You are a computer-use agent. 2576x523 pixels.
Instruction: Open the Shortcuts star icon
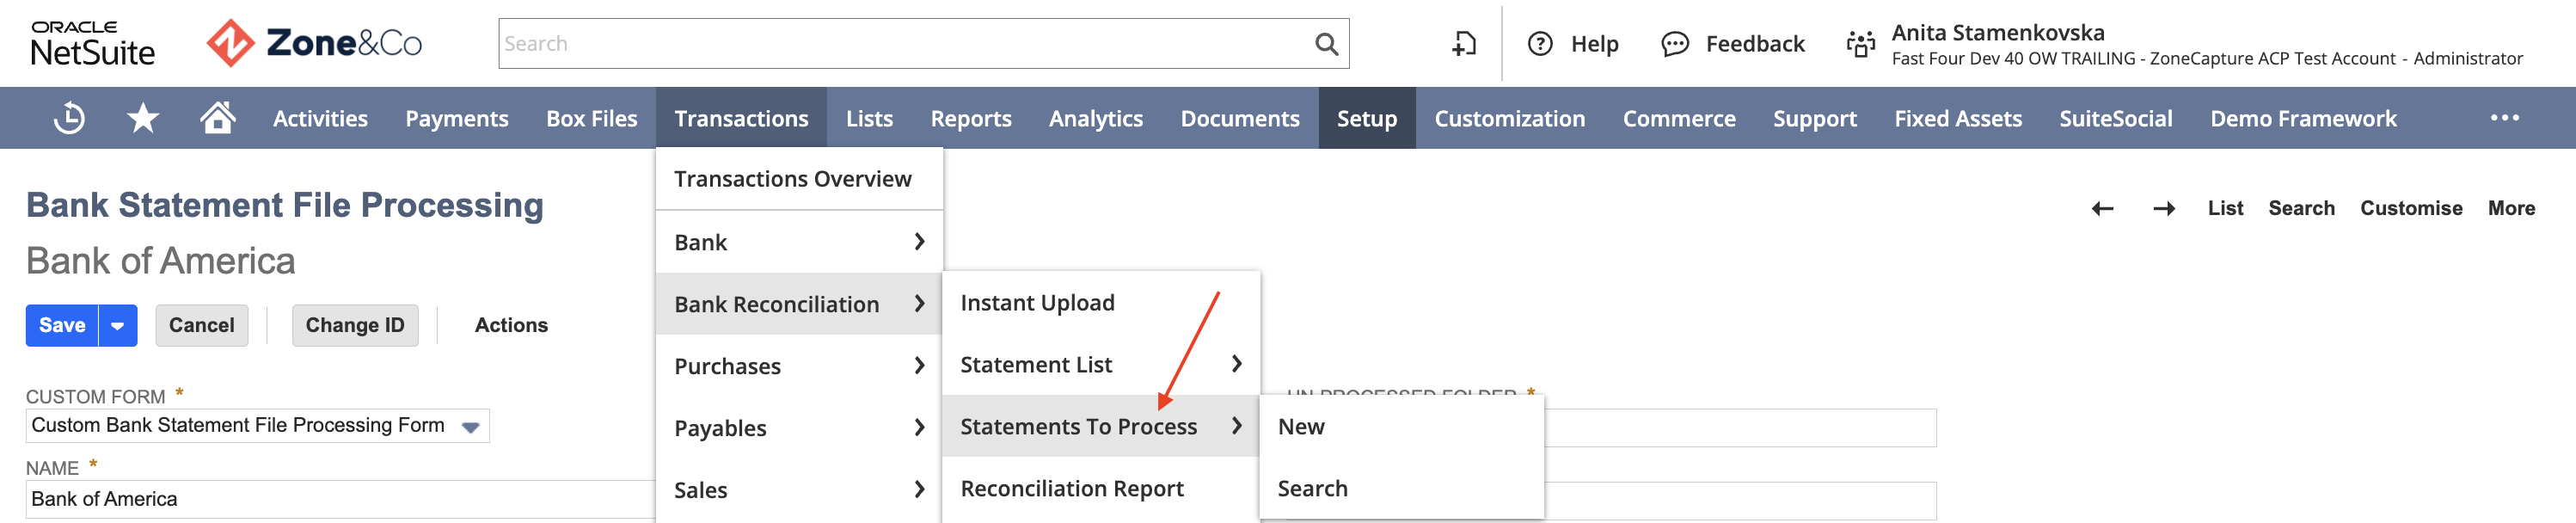[x=143, y=118]
